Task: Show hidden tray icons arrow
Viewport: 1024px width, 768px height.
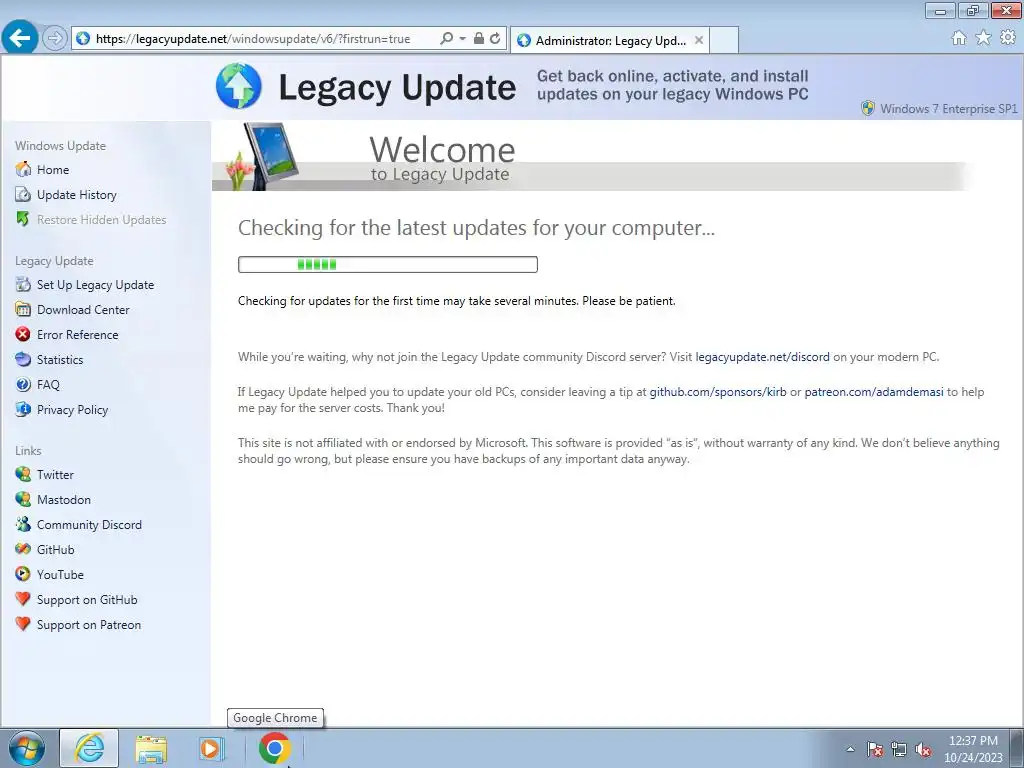Action: click(850, 749)
